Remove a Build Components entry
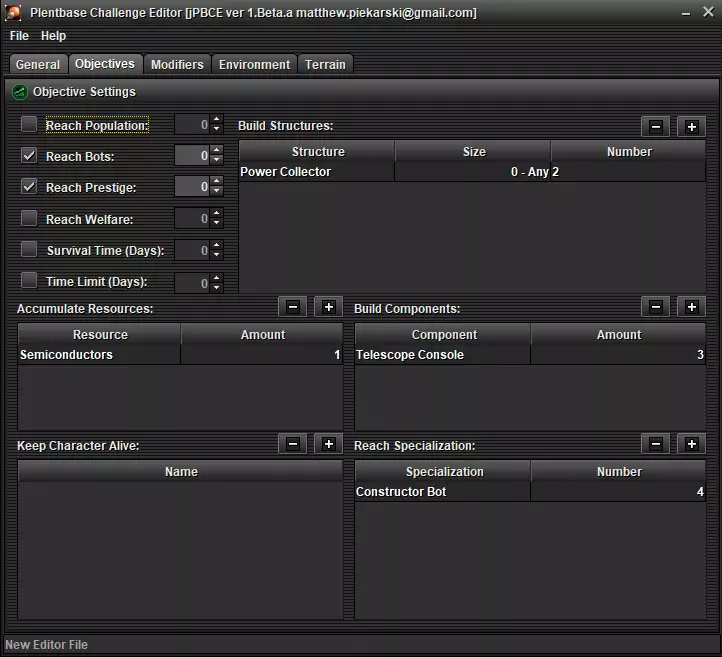 pyautogui.click(x=655, y=307)
